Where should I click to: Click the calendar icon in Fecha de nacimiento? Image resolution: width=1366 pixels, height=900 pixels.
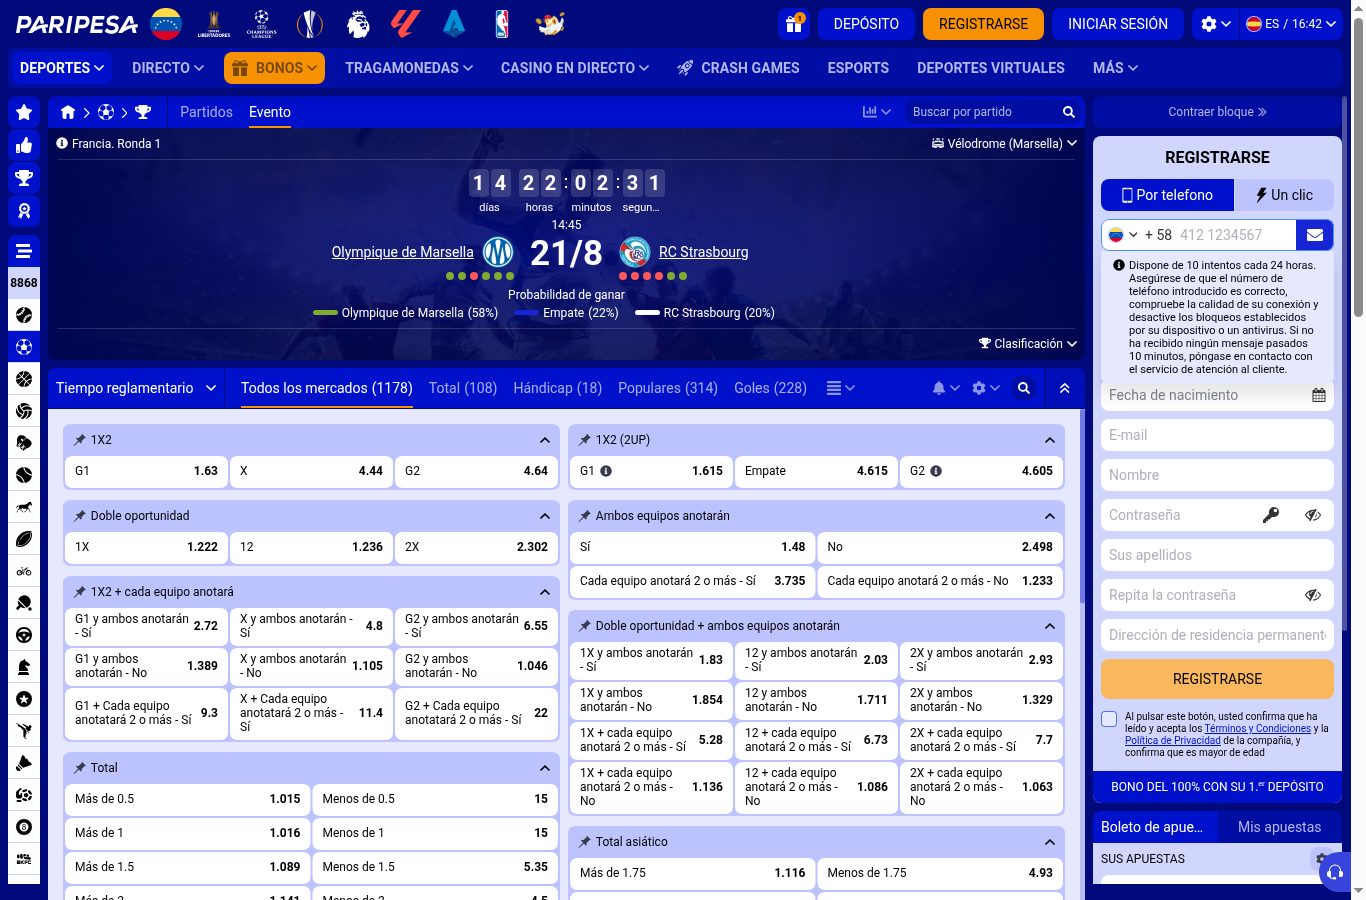(x=1319, y=395)
